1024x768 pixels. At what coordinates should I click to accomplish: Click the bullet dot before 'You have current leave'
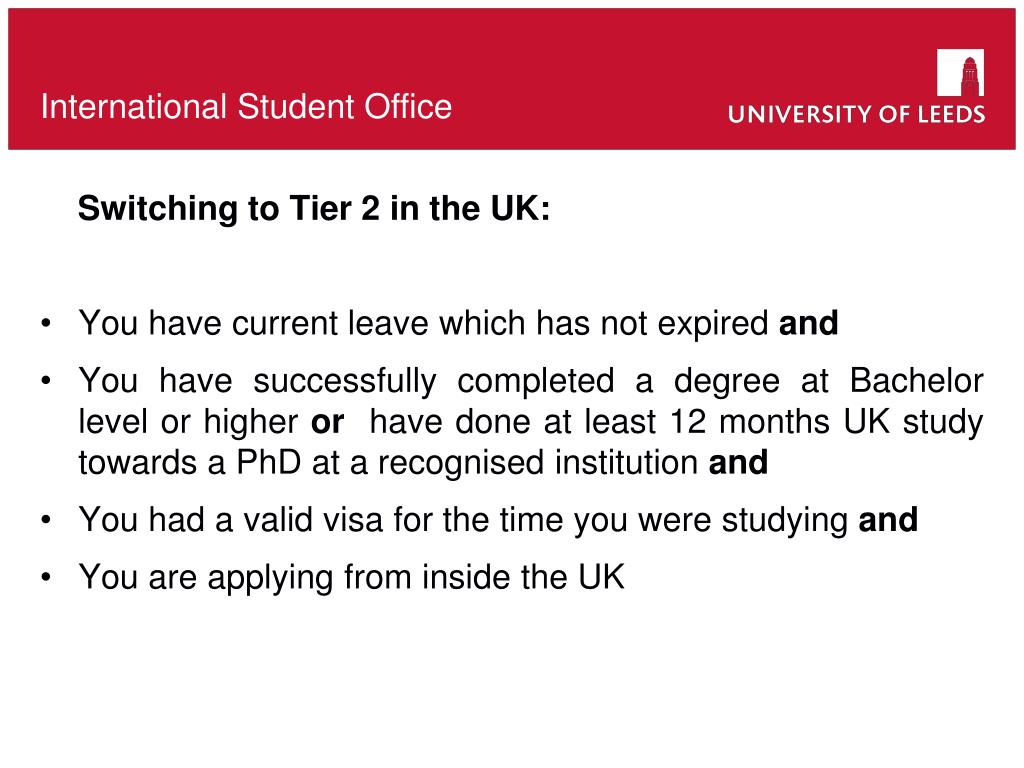point(46,323)
